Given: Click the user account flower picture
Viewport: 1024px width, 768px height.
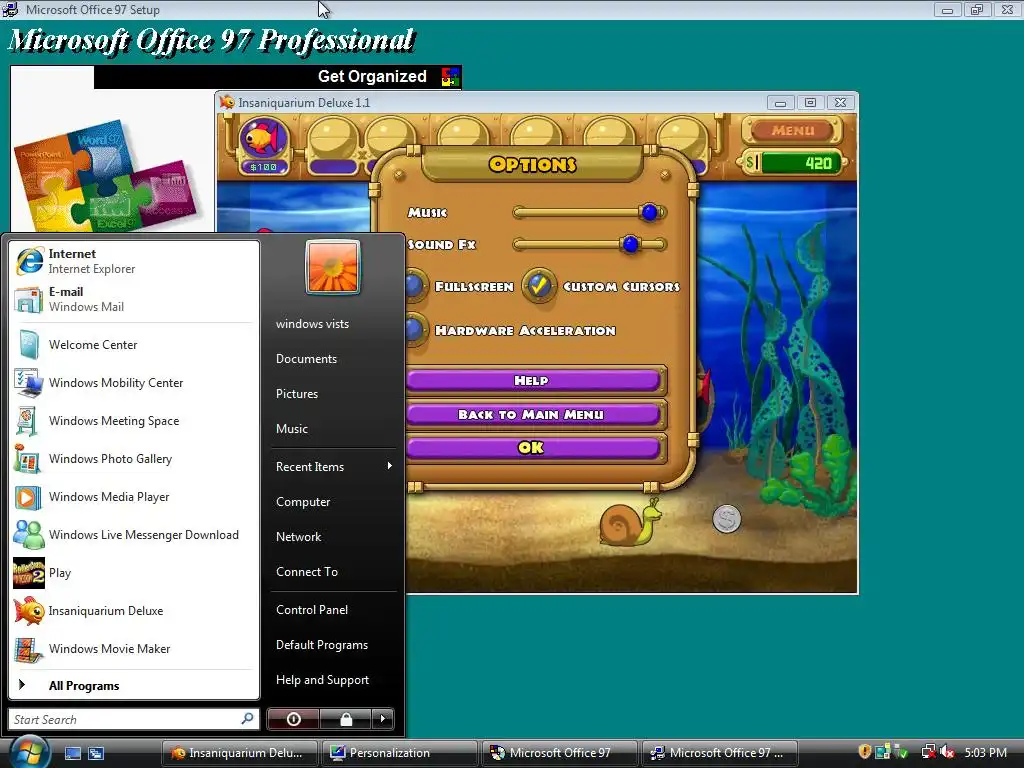Looking at the screenshot, I should pyautogui.click(x=332, y=267).
